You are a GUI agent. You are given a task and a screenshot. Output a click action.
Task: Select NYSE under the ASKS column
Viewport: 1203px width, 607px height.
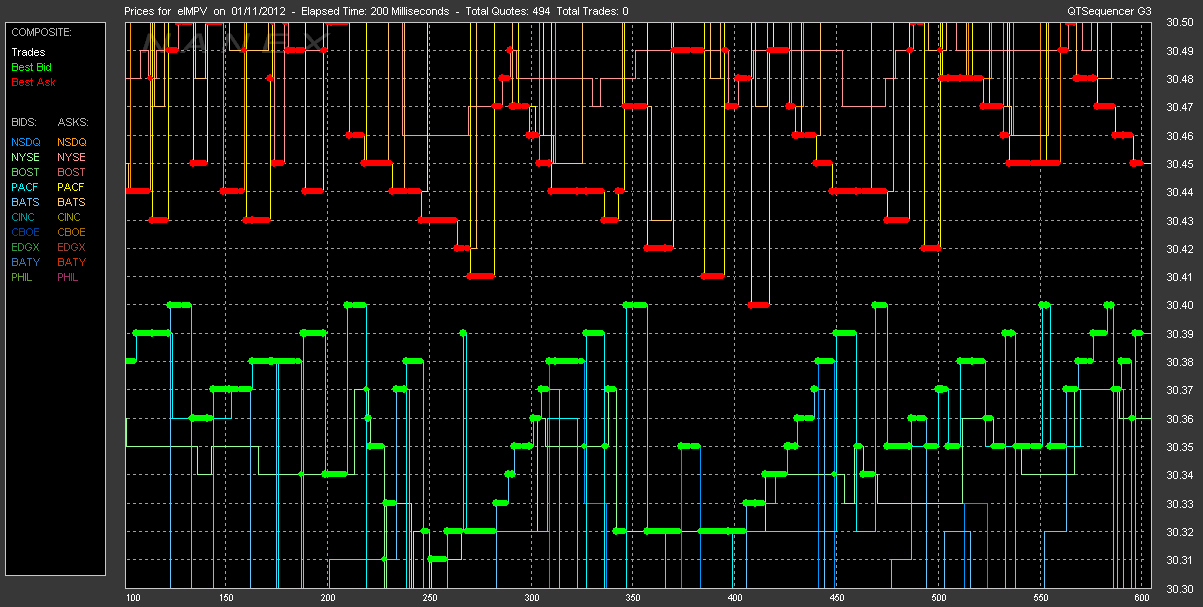pyautogui.click(x=71, y=157)
